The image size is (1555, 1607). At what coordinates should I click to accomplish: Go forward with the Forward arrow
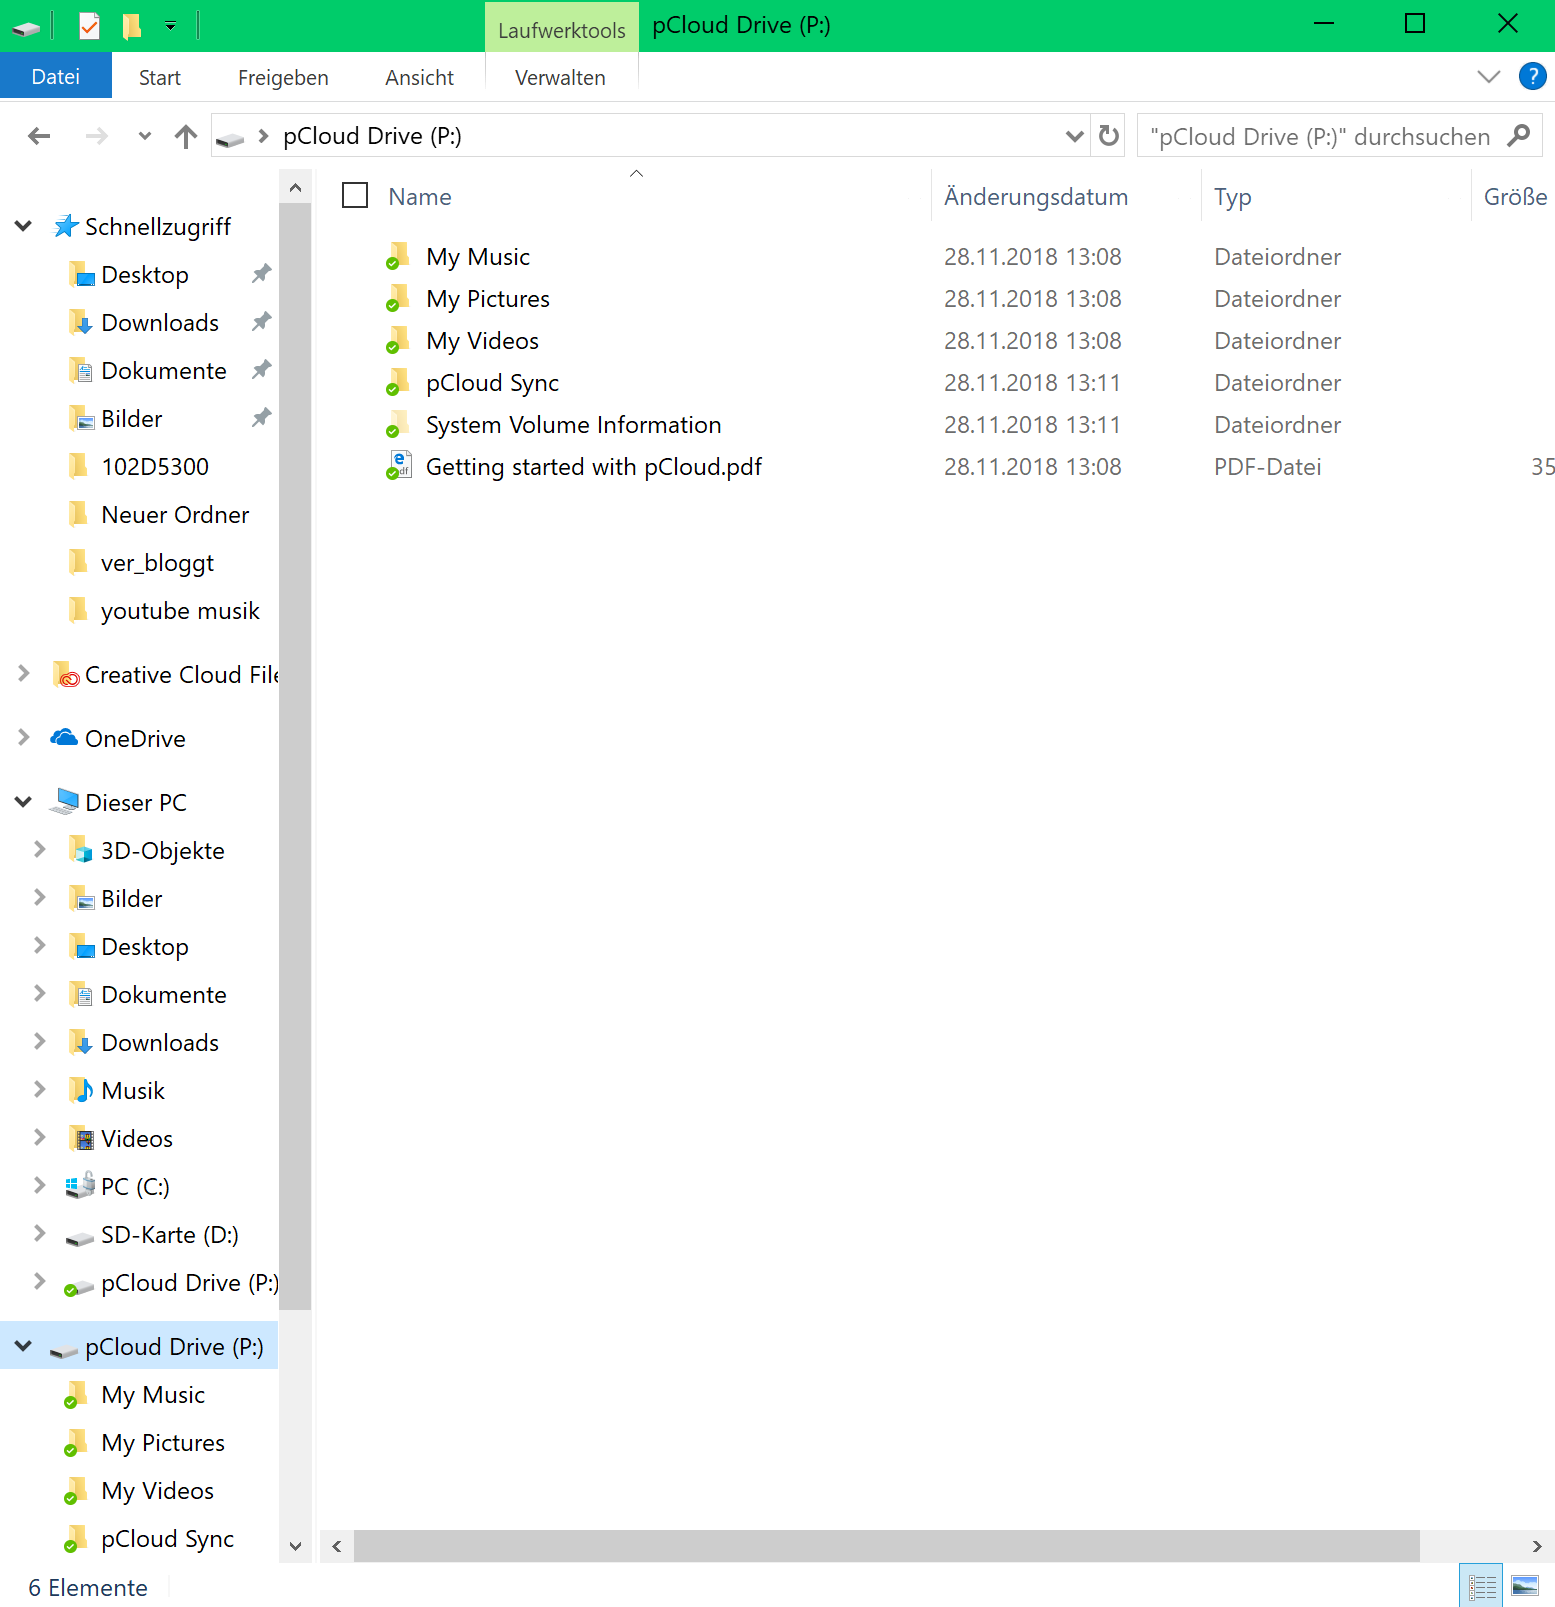[x=96, y=136]
